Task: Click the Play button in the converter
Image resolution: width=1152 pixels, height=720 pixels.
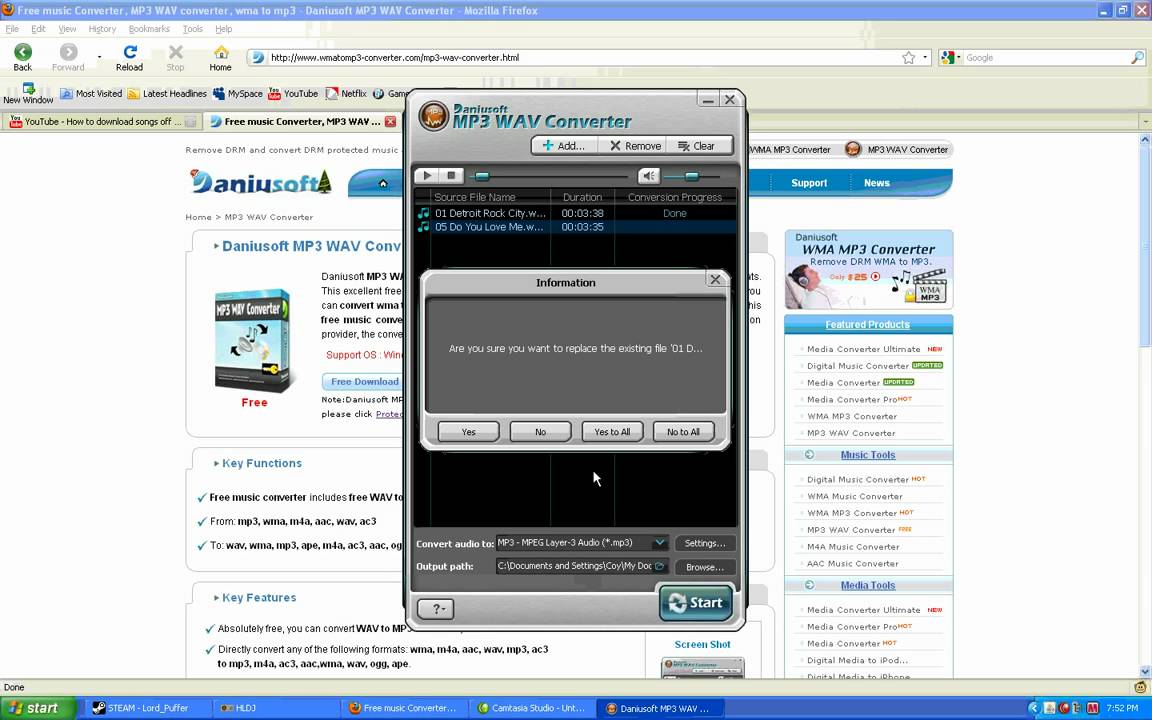Action: click(427, 176)
